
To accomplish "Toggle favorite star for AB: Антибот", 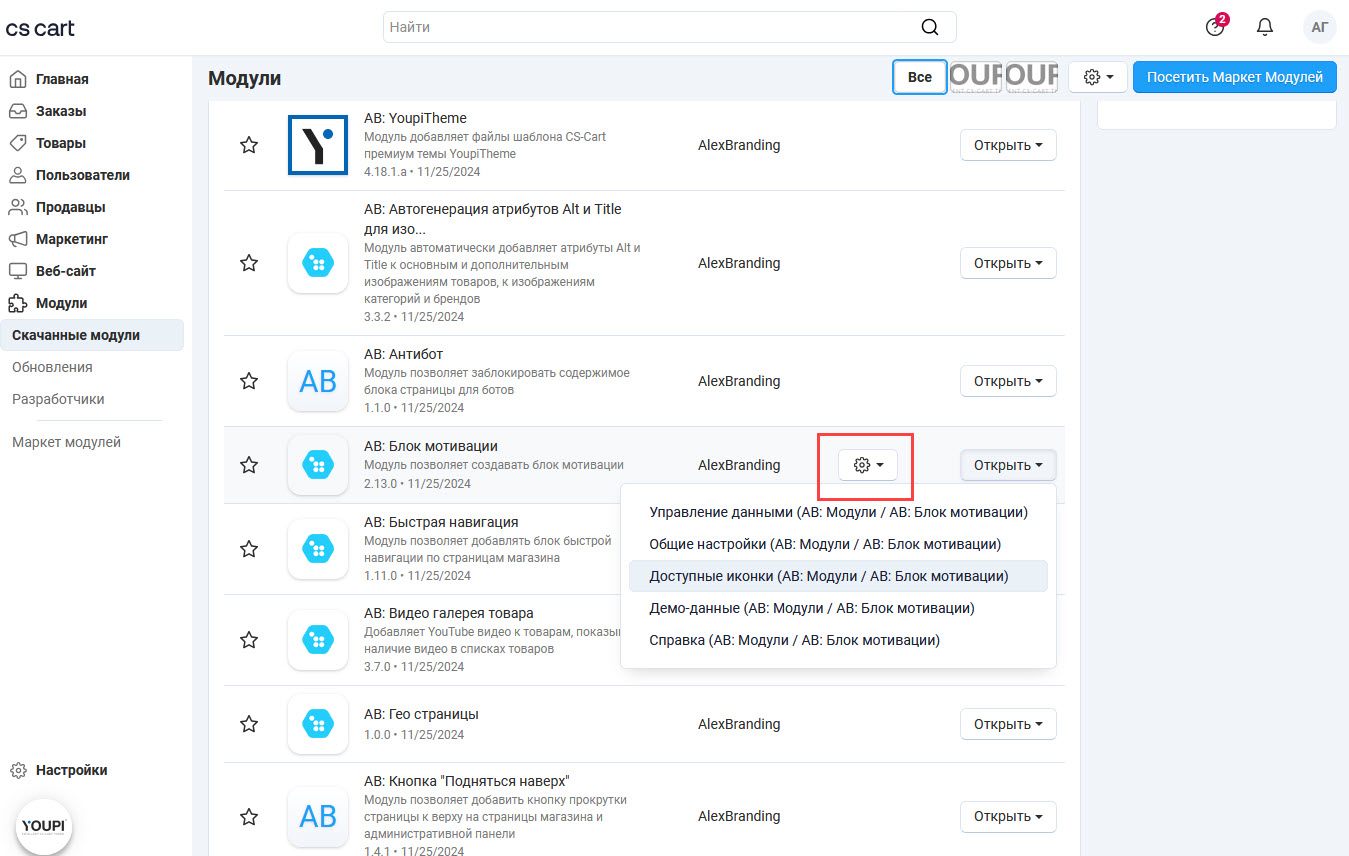I will click(x=249, y=381).
